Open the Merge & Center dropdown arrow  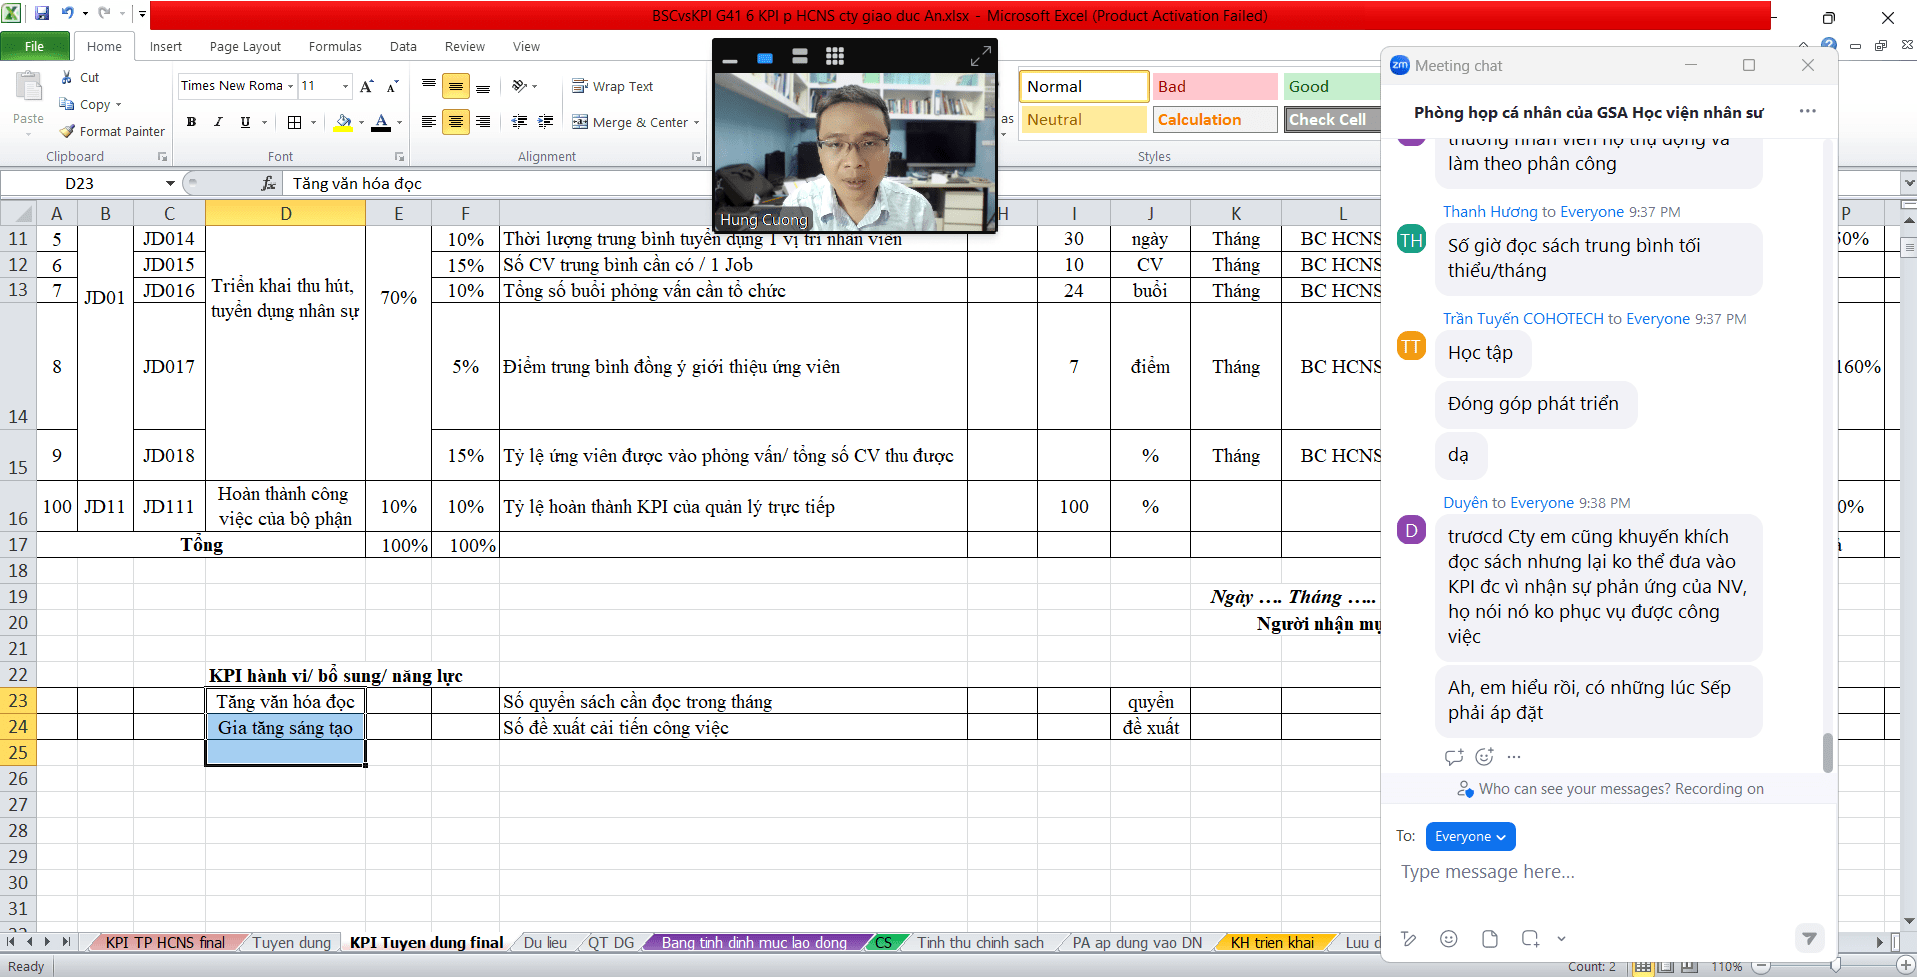coord(696,122)
